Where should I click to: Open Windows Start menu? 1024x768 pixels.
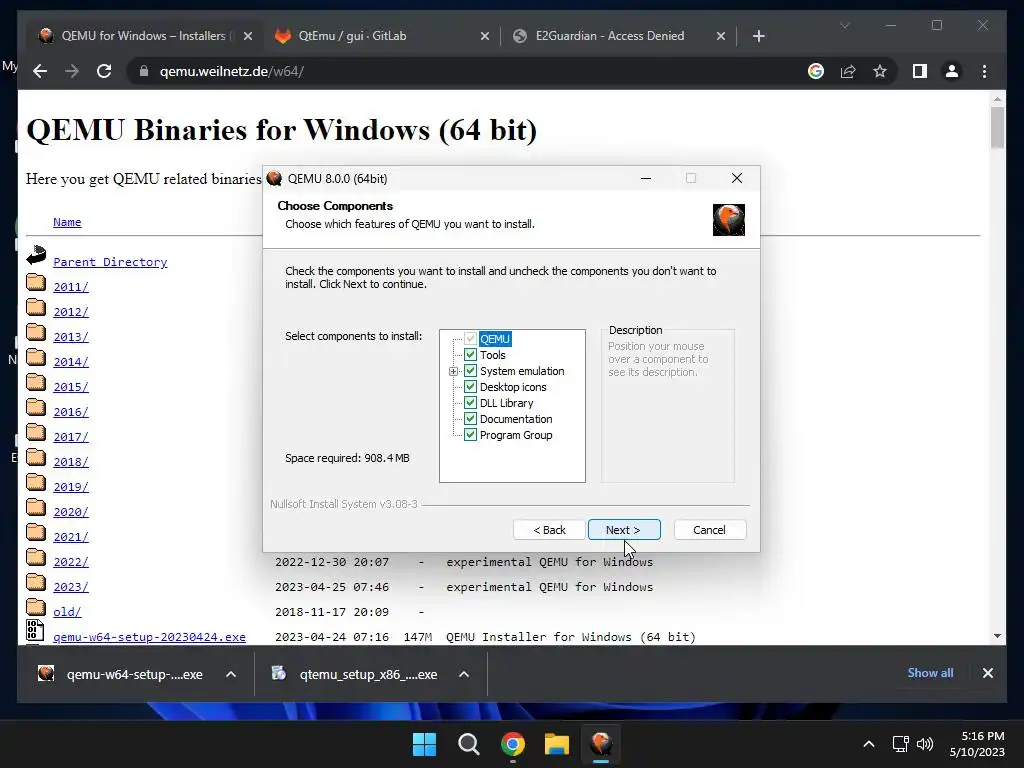tap(424, 744)
